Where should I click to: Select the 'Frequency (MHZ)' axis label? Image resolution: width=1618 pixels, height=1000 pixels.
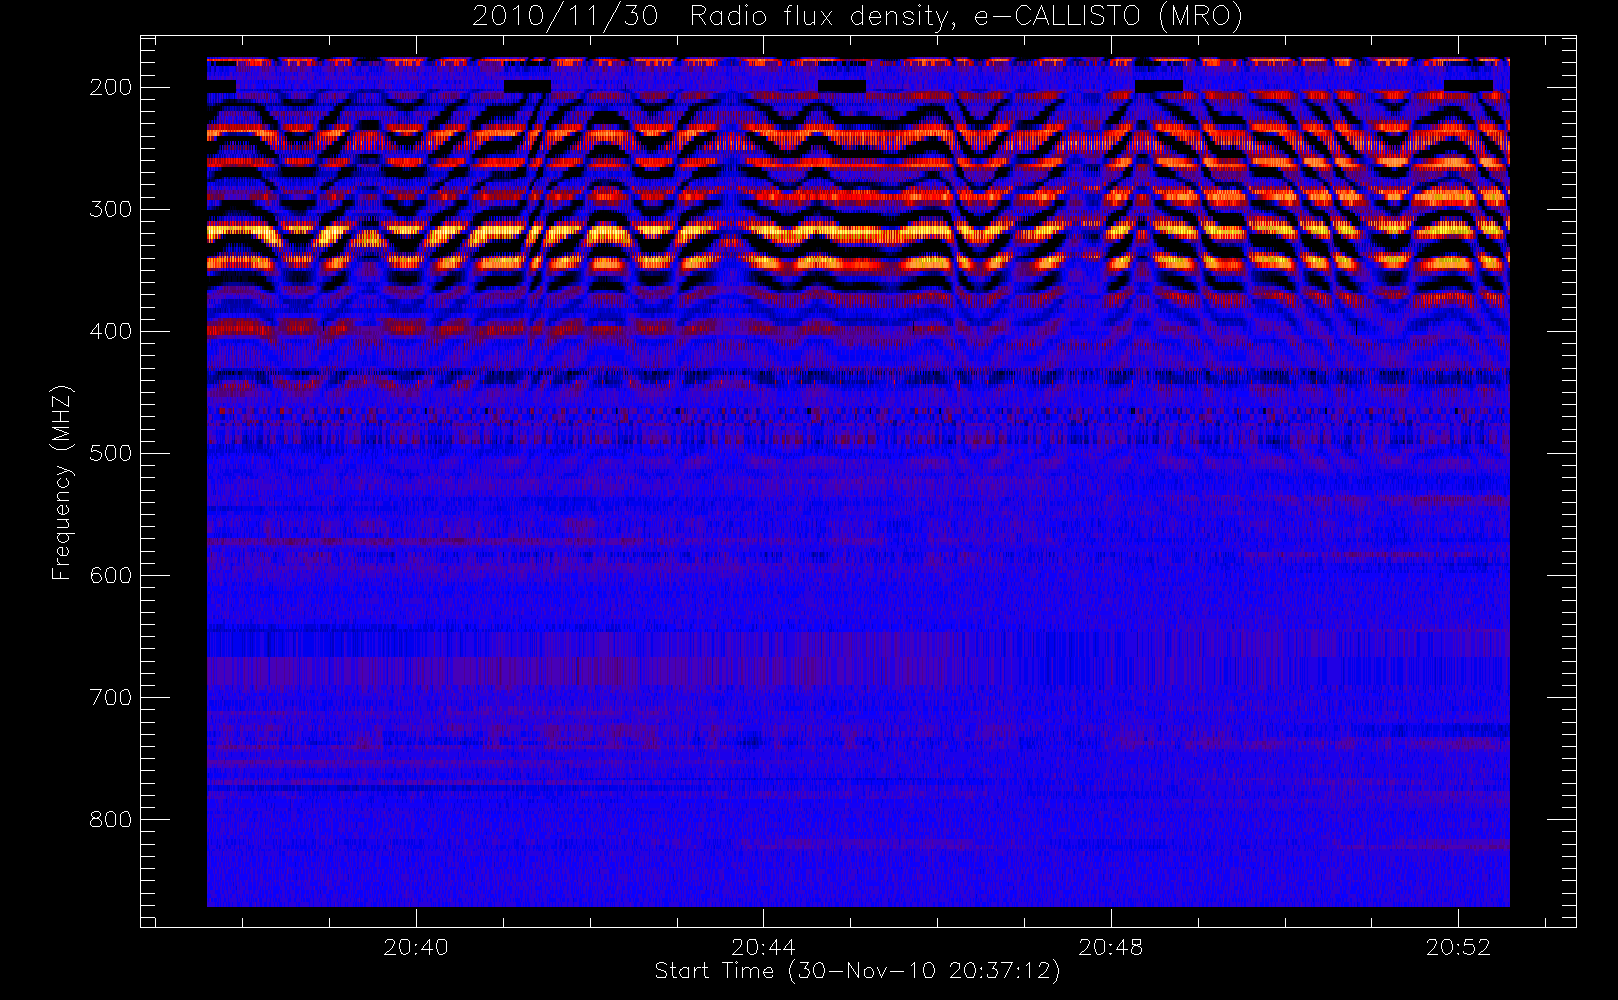pos(62,482)
